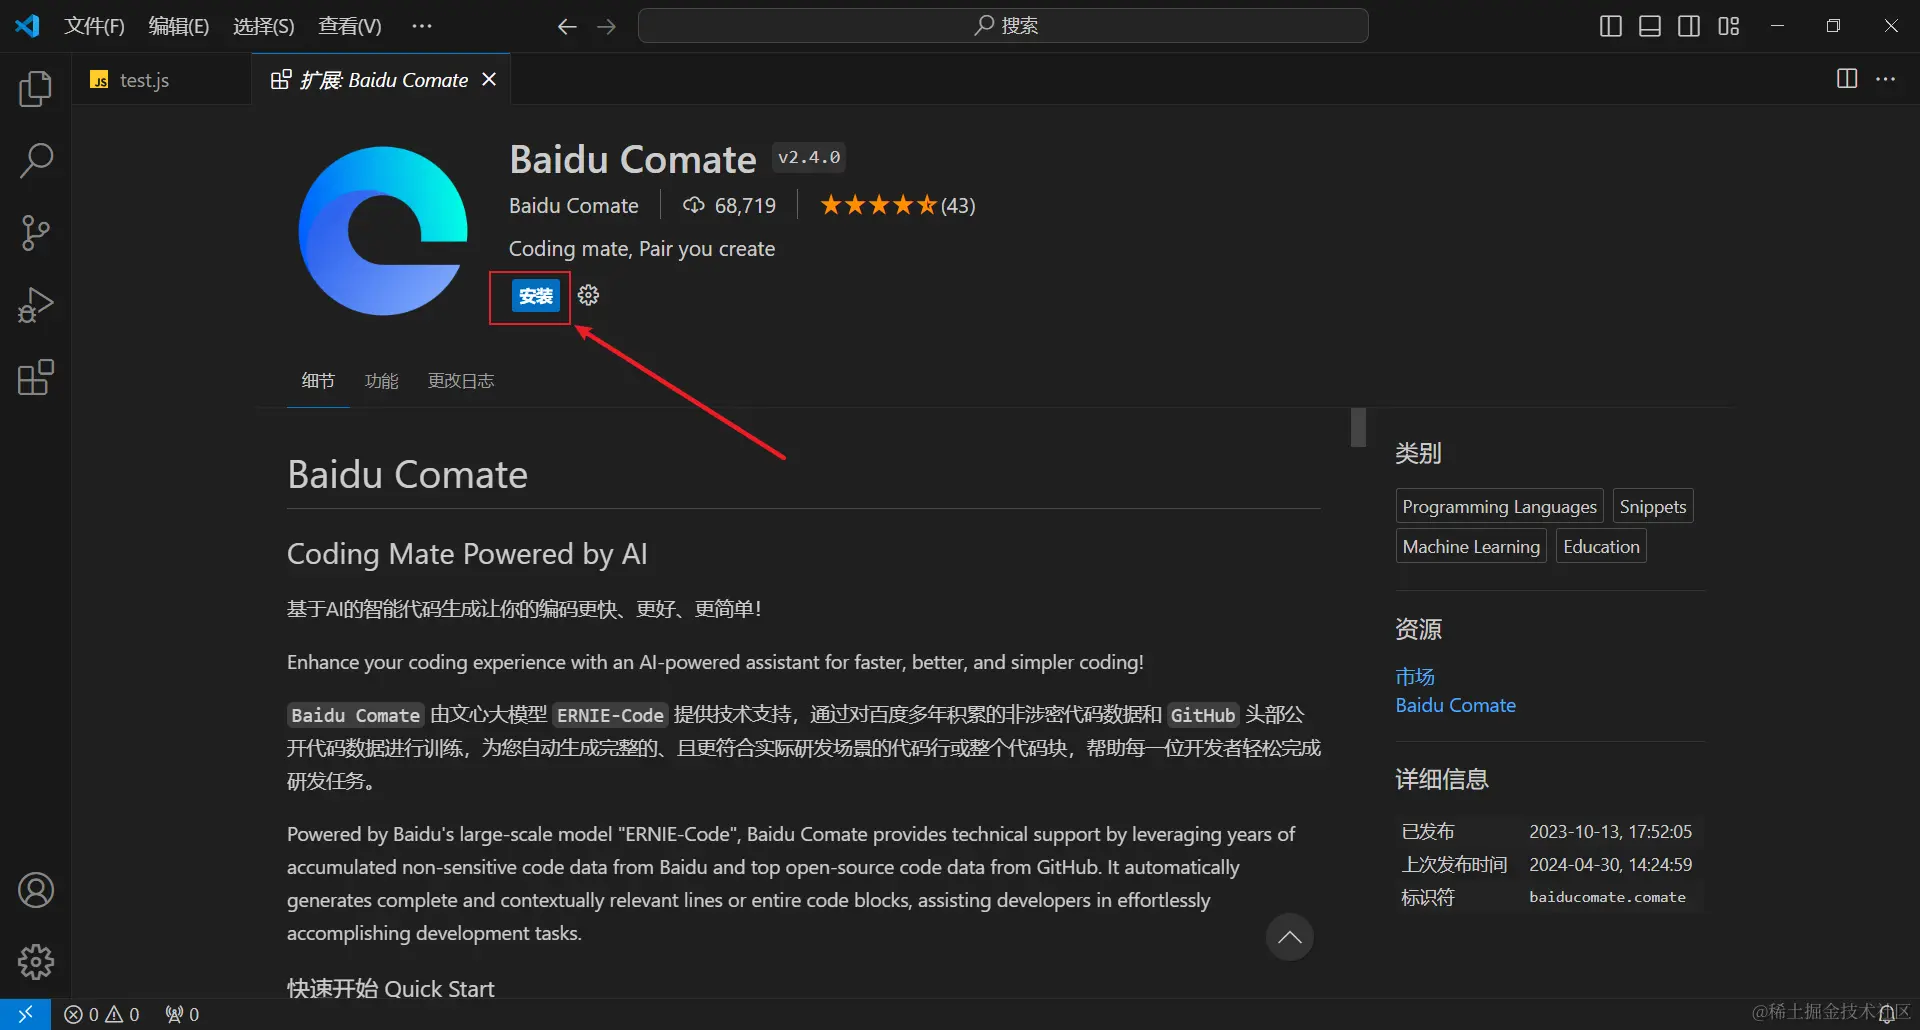Screen dimensions: 1920x1030
Task: Toggle secondary side bar layout icon
Action: (x=1689, y=26)
